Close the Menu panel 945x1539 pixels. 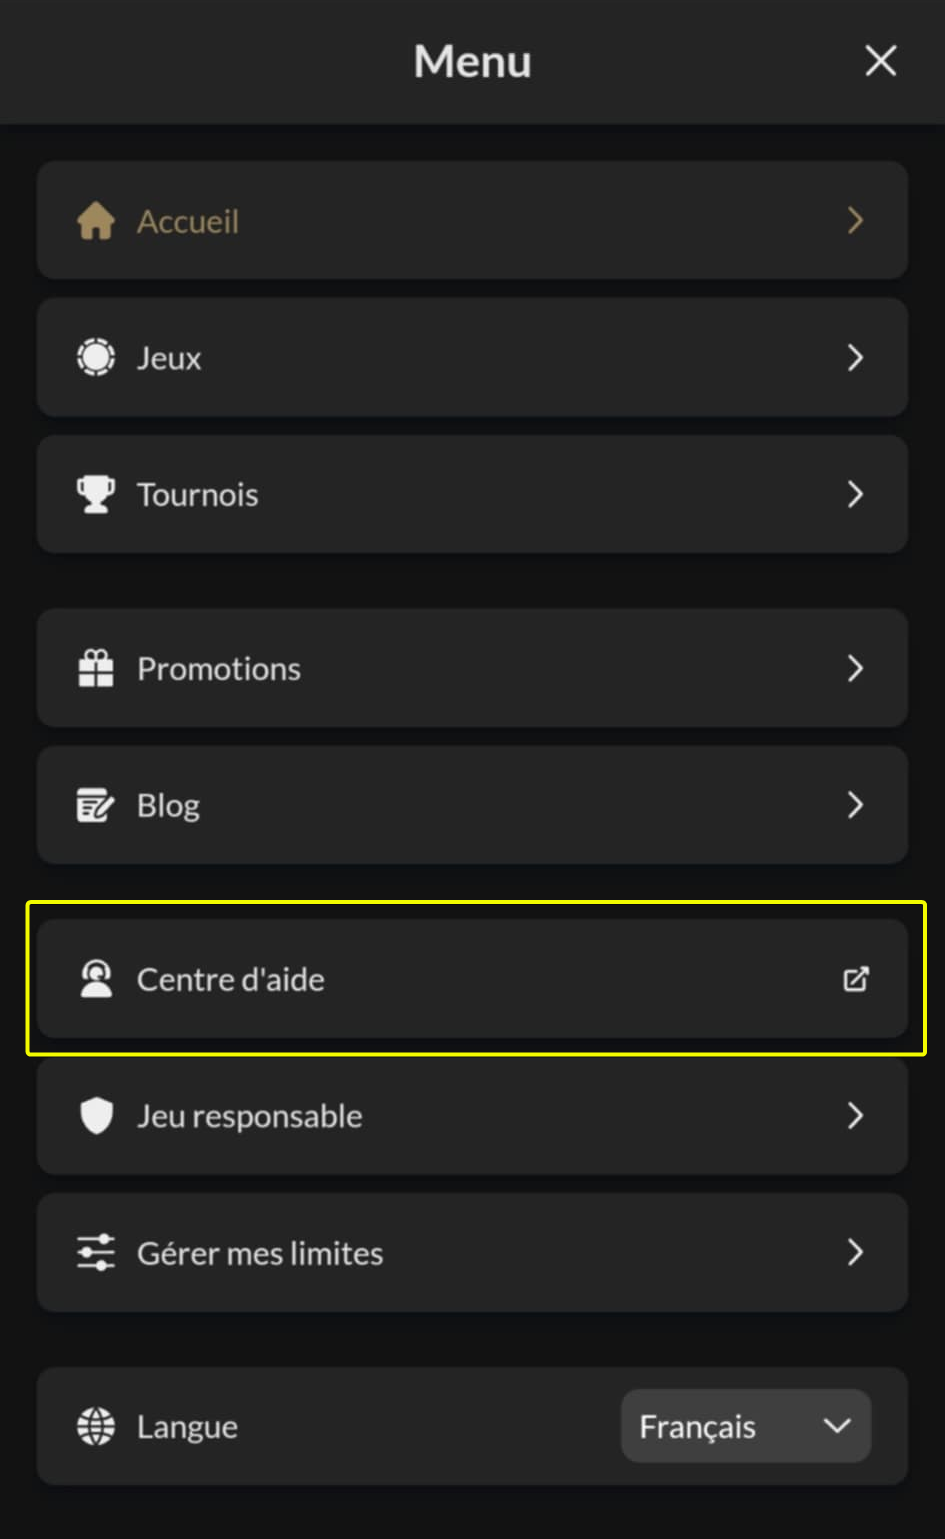click(x=880, y=60)
